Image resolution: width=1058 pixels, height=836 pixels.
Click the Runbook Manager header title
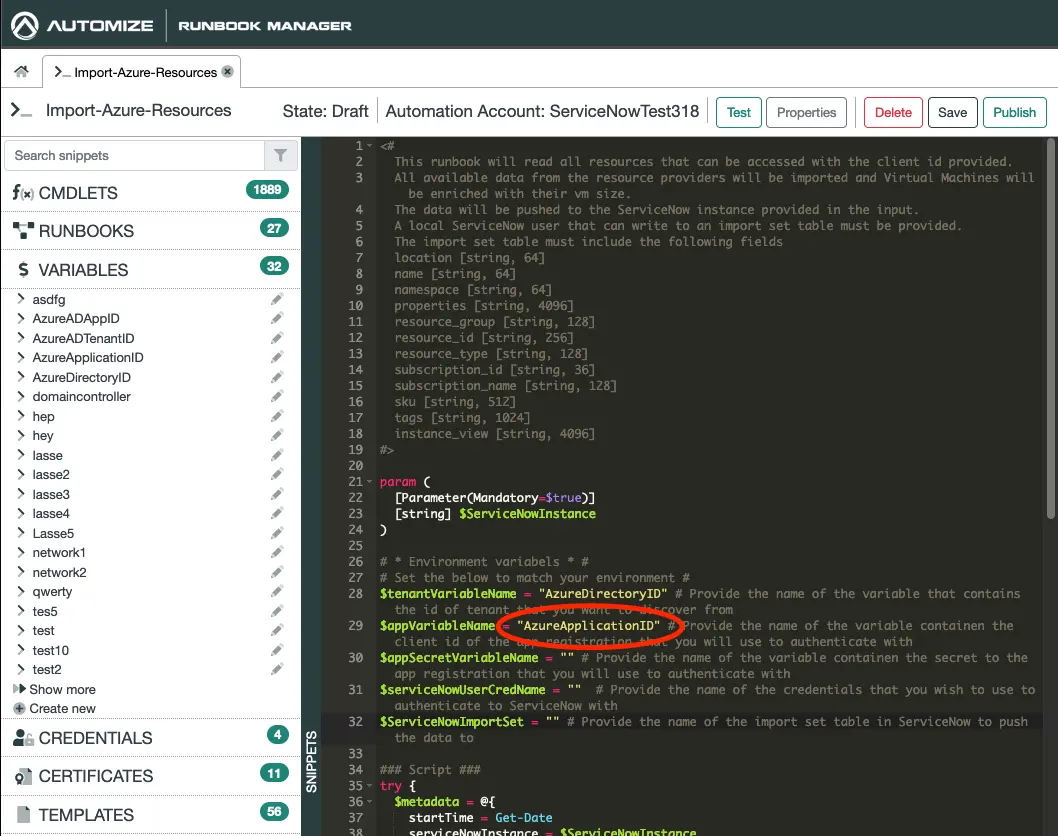point(265,26)
